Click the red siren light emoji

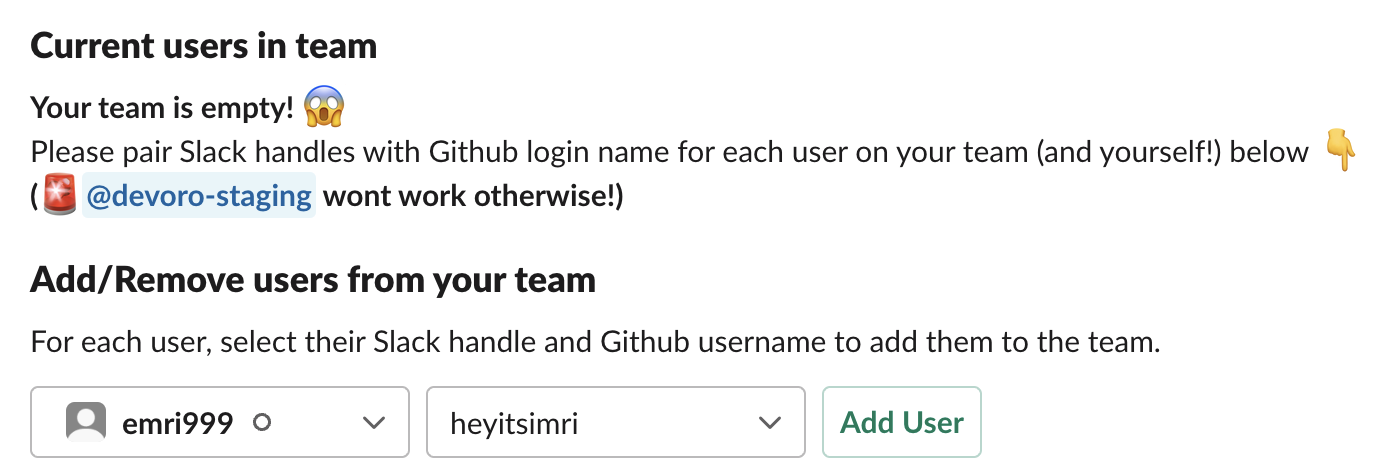tap(59, 196)
